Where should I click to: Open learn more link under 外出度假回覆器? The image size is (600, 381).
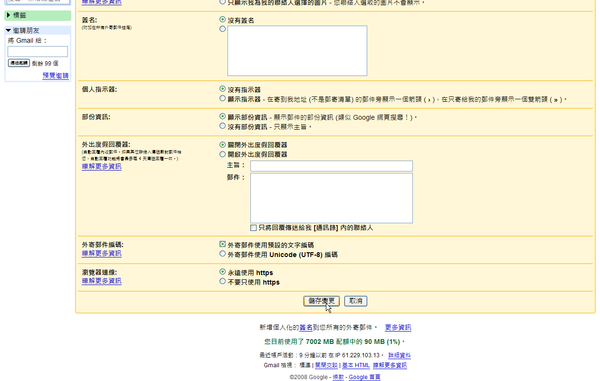coord(101,166)
